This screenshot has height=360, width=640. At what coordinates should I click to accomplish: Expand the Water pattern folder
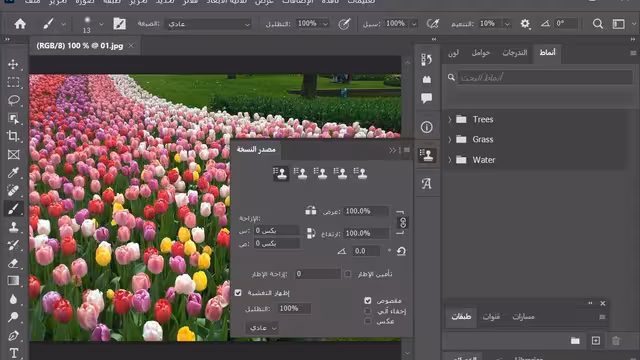(x=450, y=160)
